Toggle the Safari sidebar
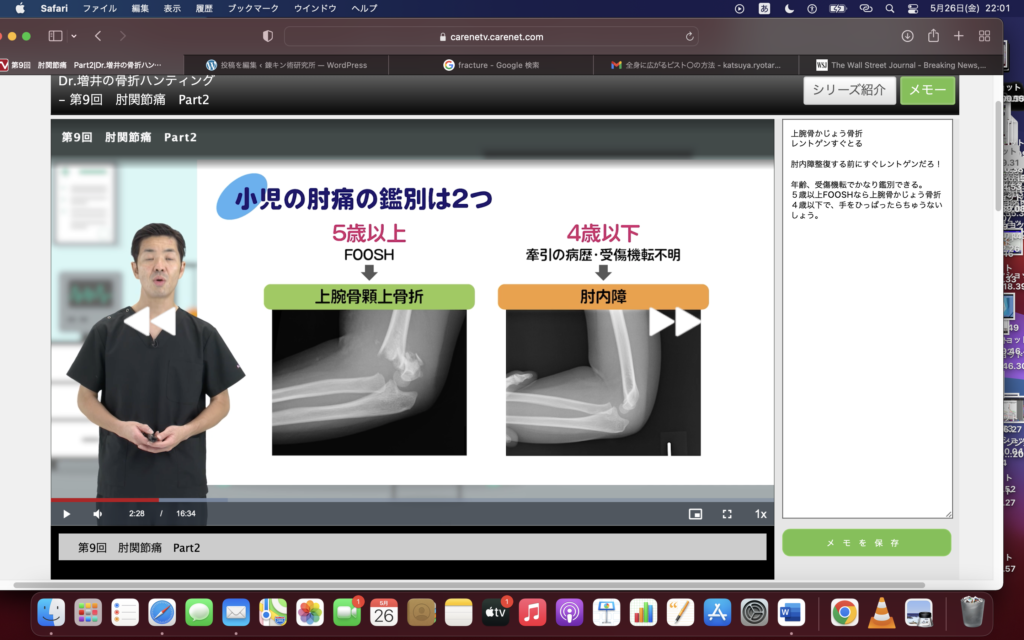This screenshot has width=1024, height=640. pos(54,35)
